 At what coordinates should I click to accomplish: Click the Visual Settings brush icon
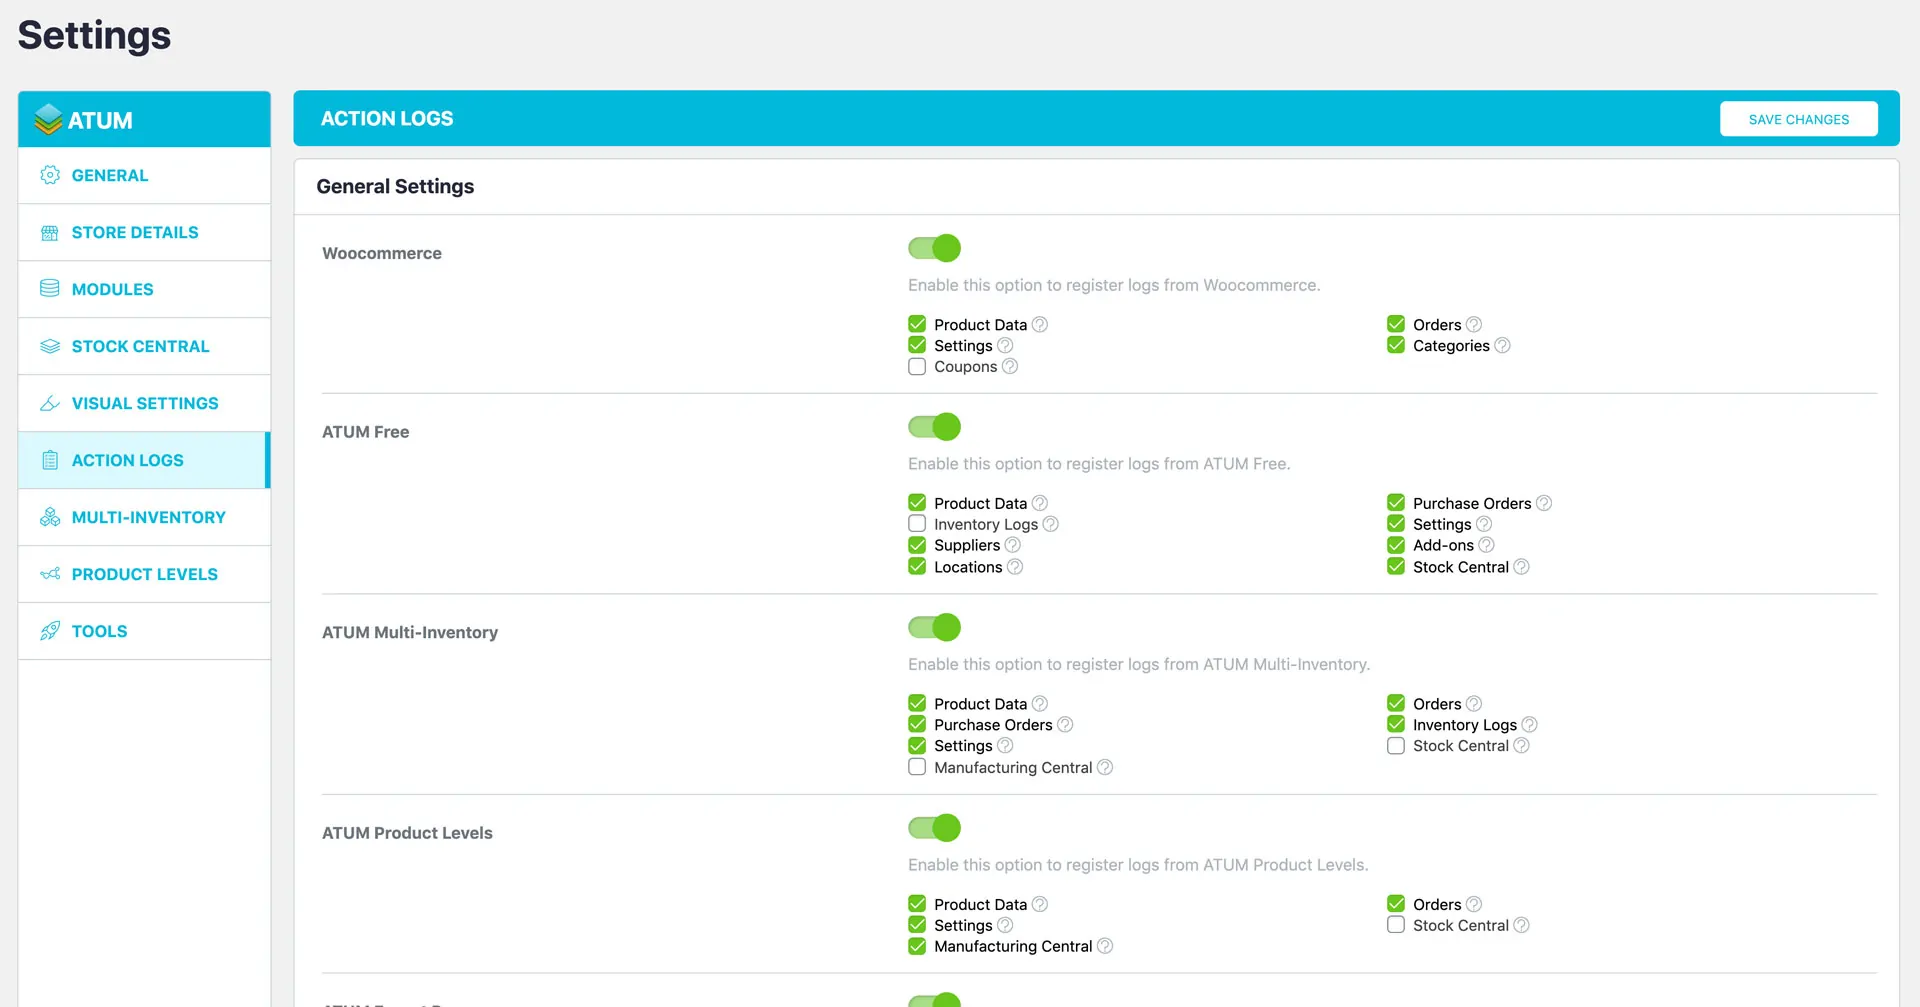click(x=50, y=403)
